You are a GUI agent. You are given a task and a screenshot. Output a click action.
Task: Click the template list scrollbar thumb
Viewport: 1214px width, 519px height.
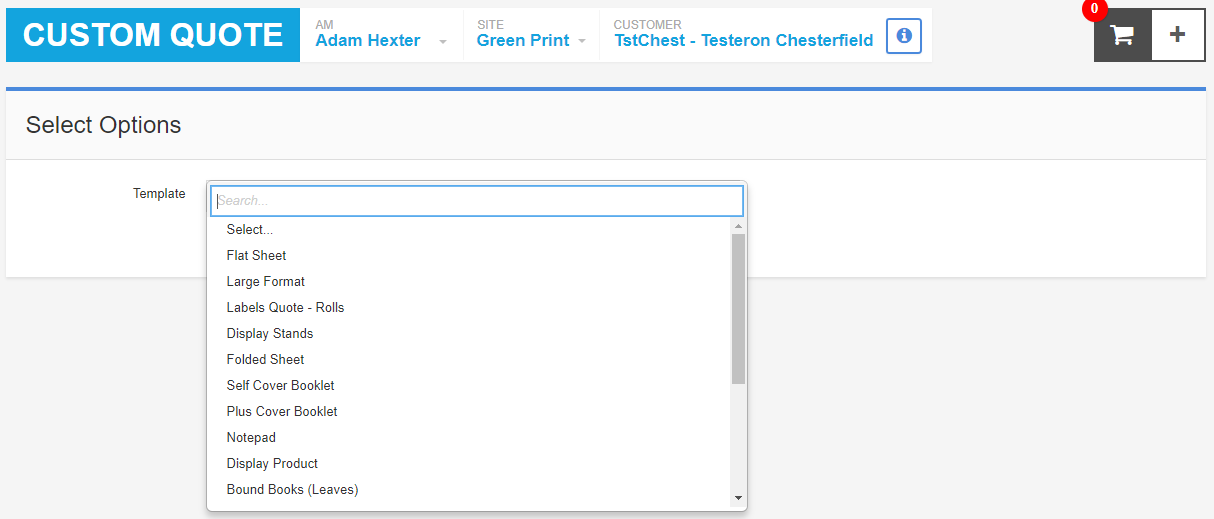(738, 309)
